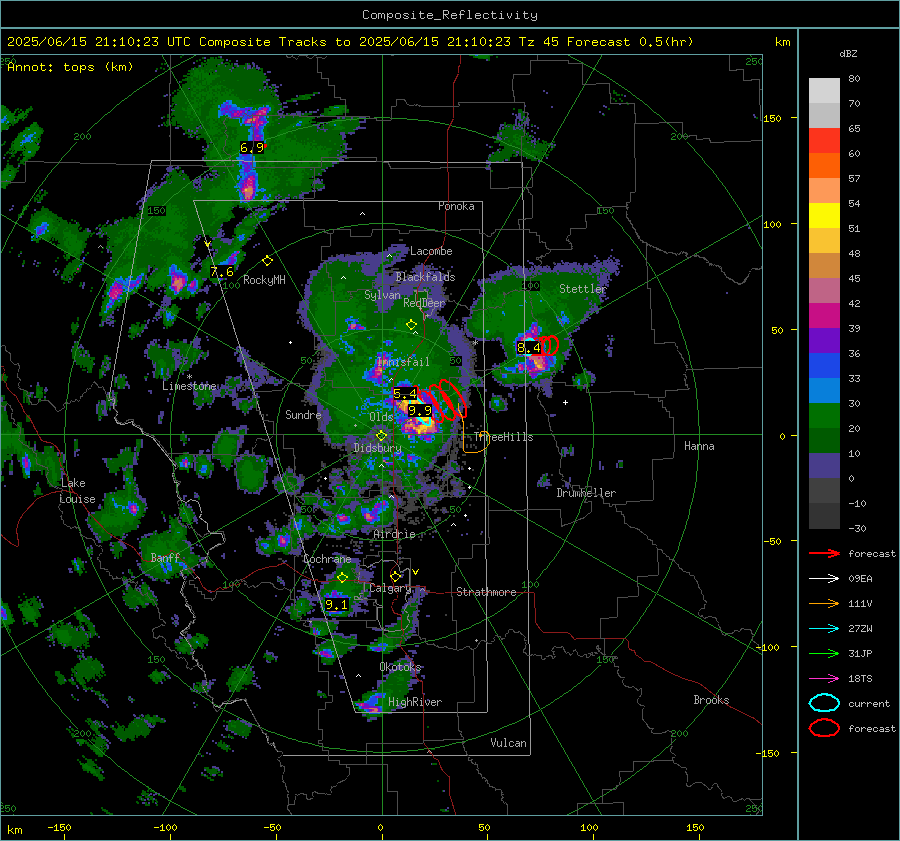Click the 39 dBZ purple color swatch
900x841 pixels.
point(824,341)
